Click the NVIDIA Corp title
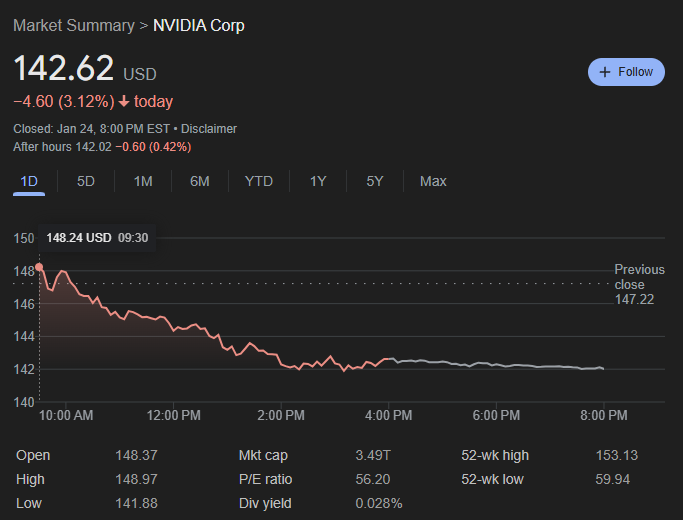 pos(199,26)
